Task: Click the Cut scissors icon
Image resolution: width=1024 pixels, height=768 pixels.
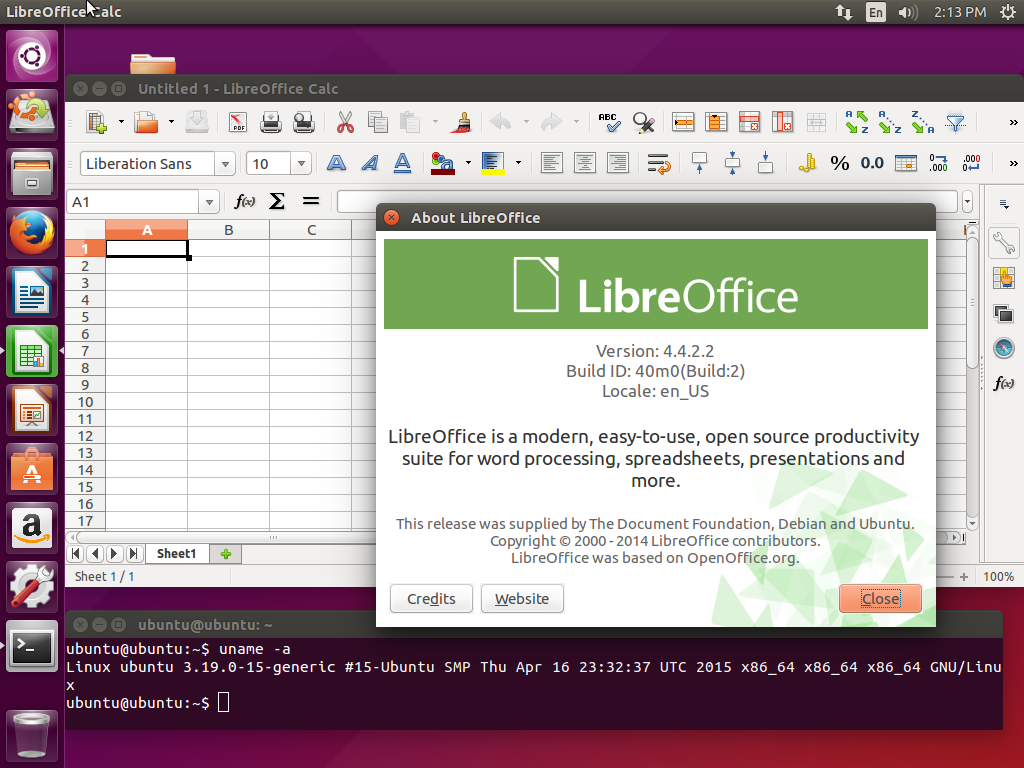Action: [x=345, y=122]
